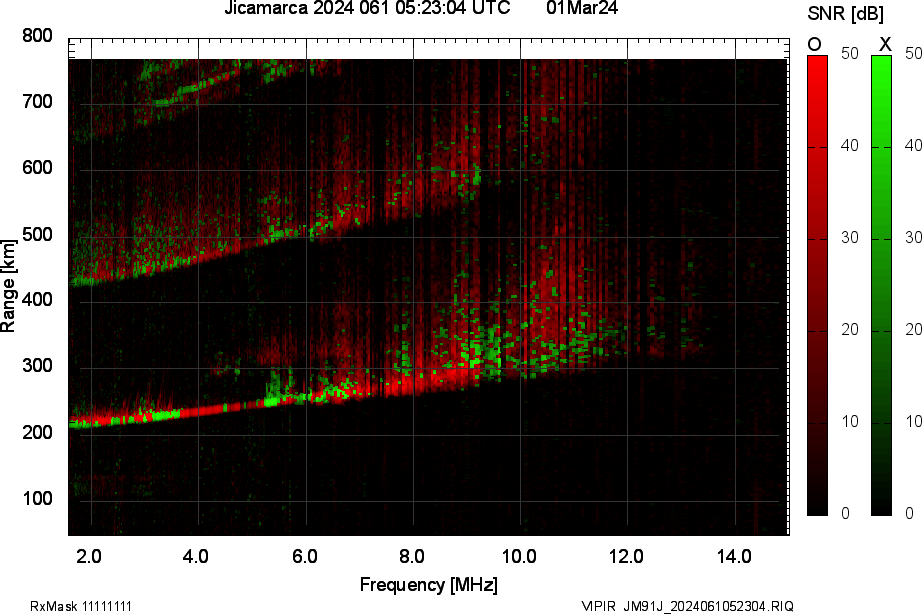Screen dimensions: 922x614
Task: Click the 'Frequency [MHz]' axis title
Action: (429, 585)
